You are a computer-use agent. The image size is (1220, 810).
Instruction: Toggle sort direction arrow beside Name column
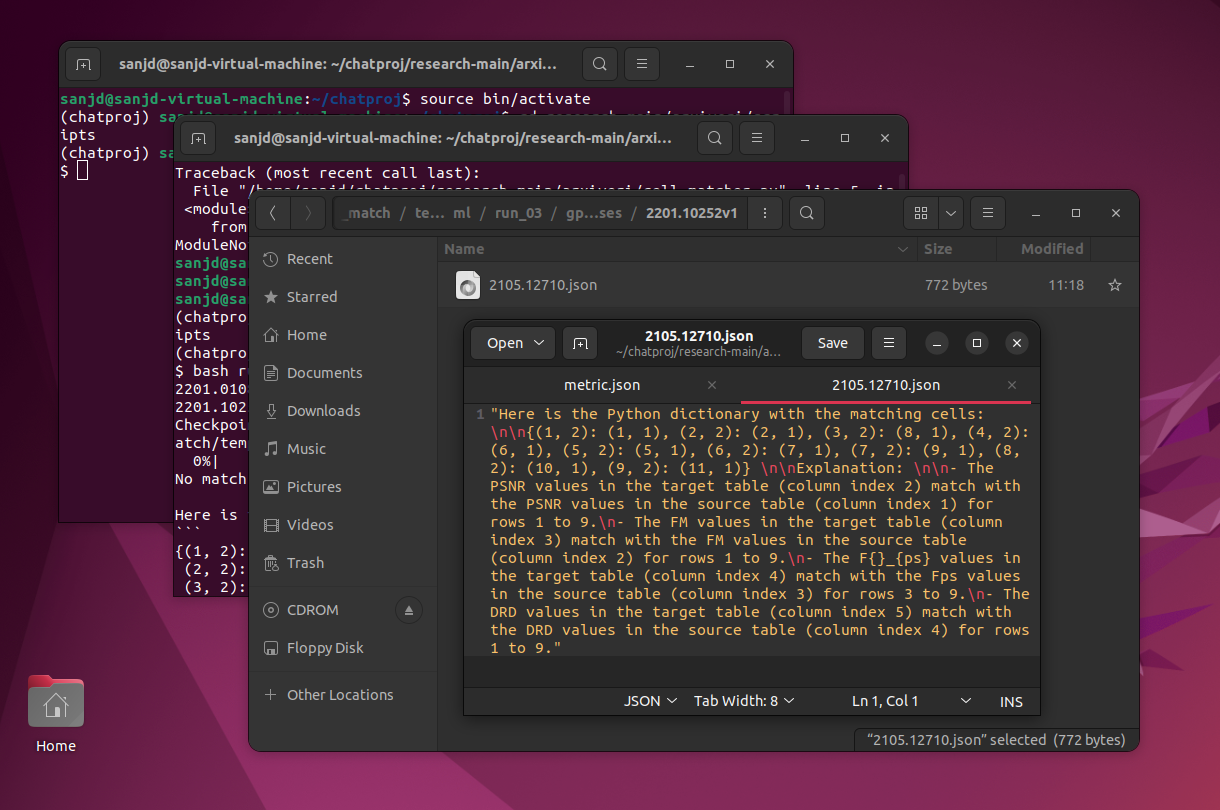click(904, 249)
